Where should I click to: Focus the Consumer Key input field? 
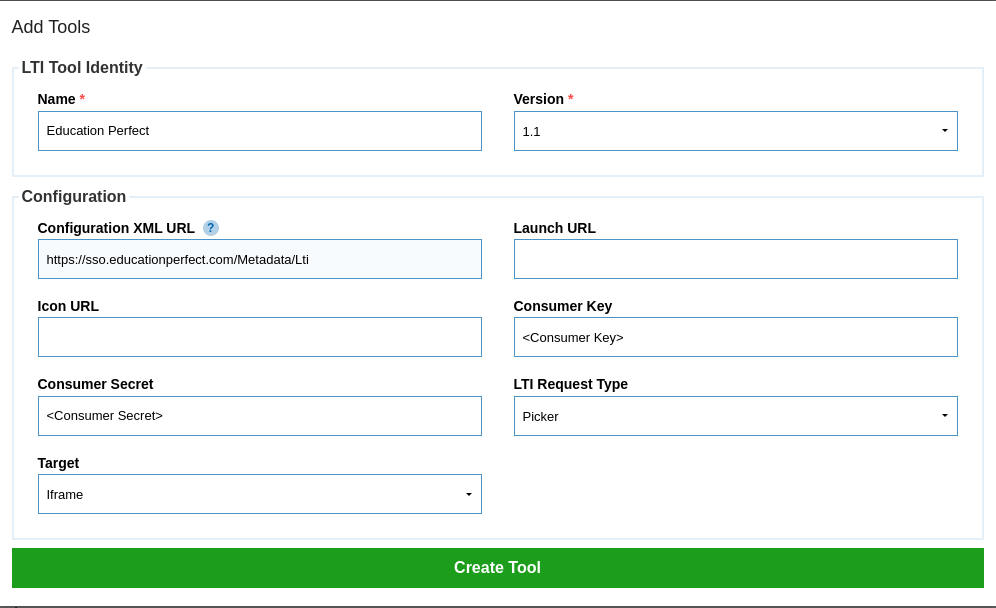[x=736, y=337]
